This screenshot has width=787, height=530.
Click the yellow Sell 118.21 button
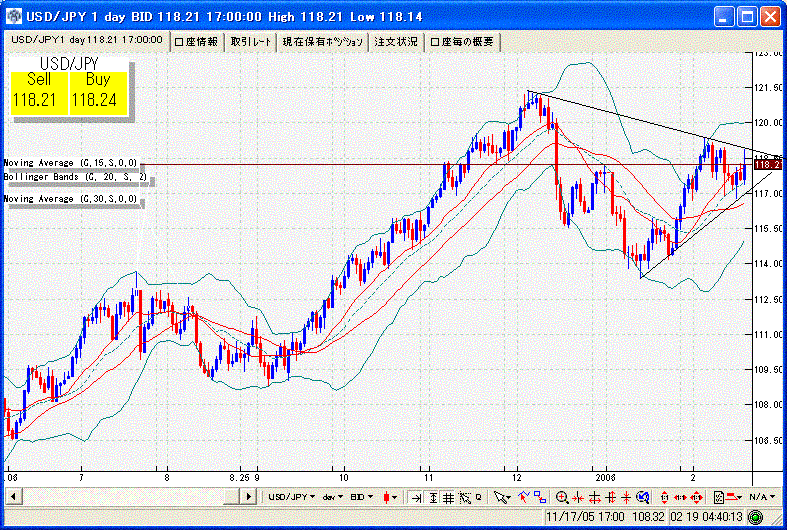[x=39, y=92]
